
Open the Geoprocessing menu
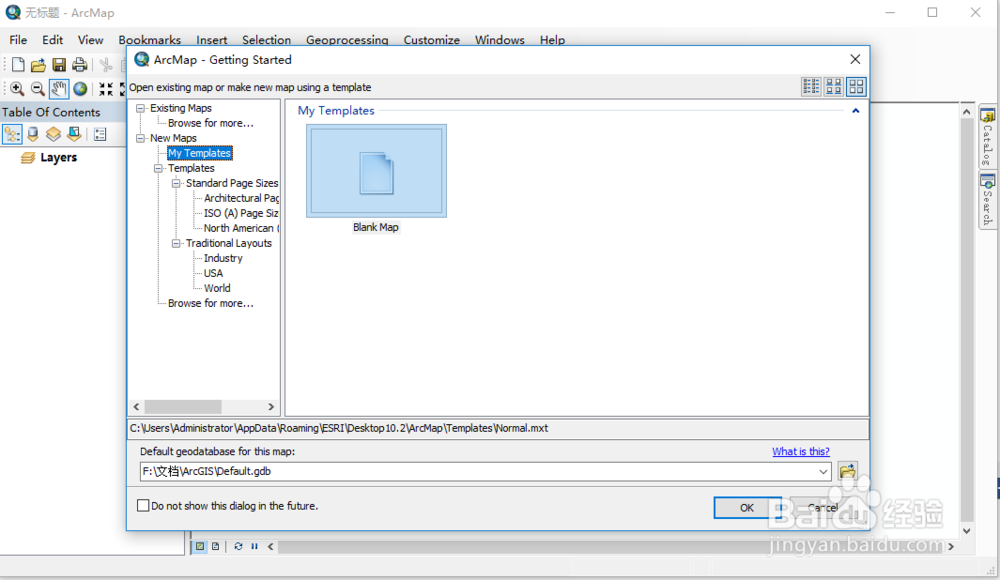pos(347,40)
